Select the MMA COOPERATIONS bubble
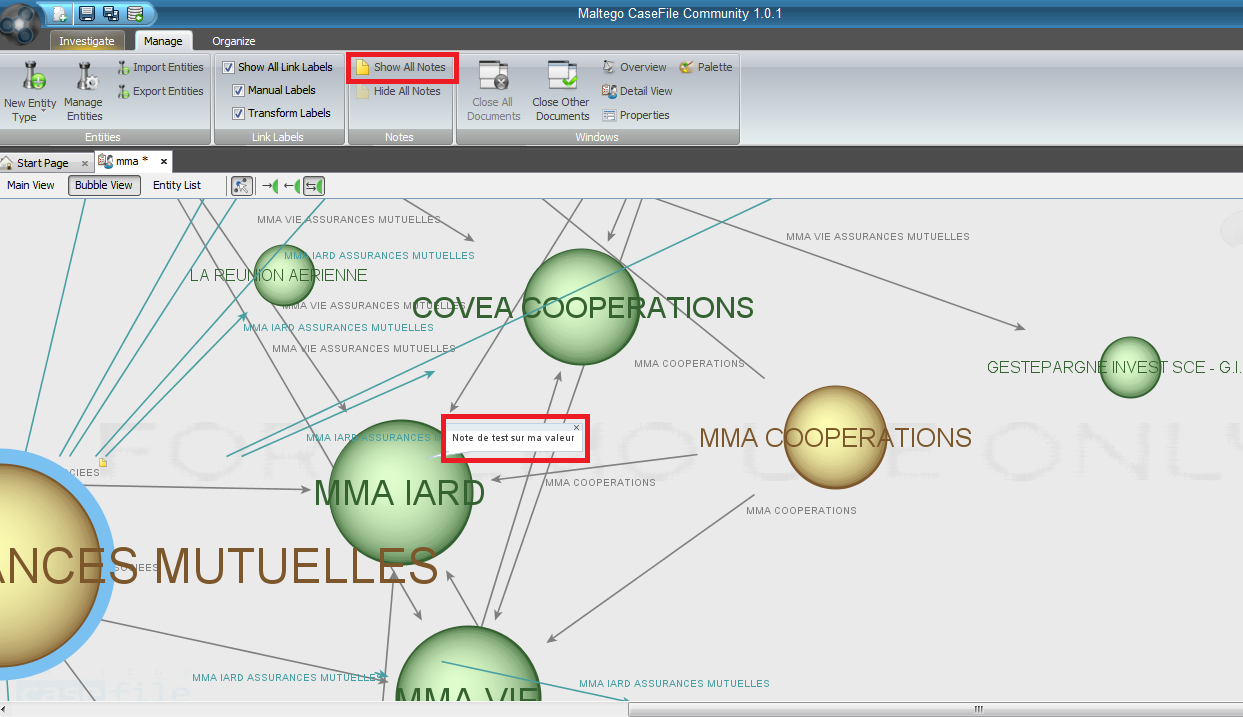Viewport: 1243px width, 717px height. pos(835,437)
